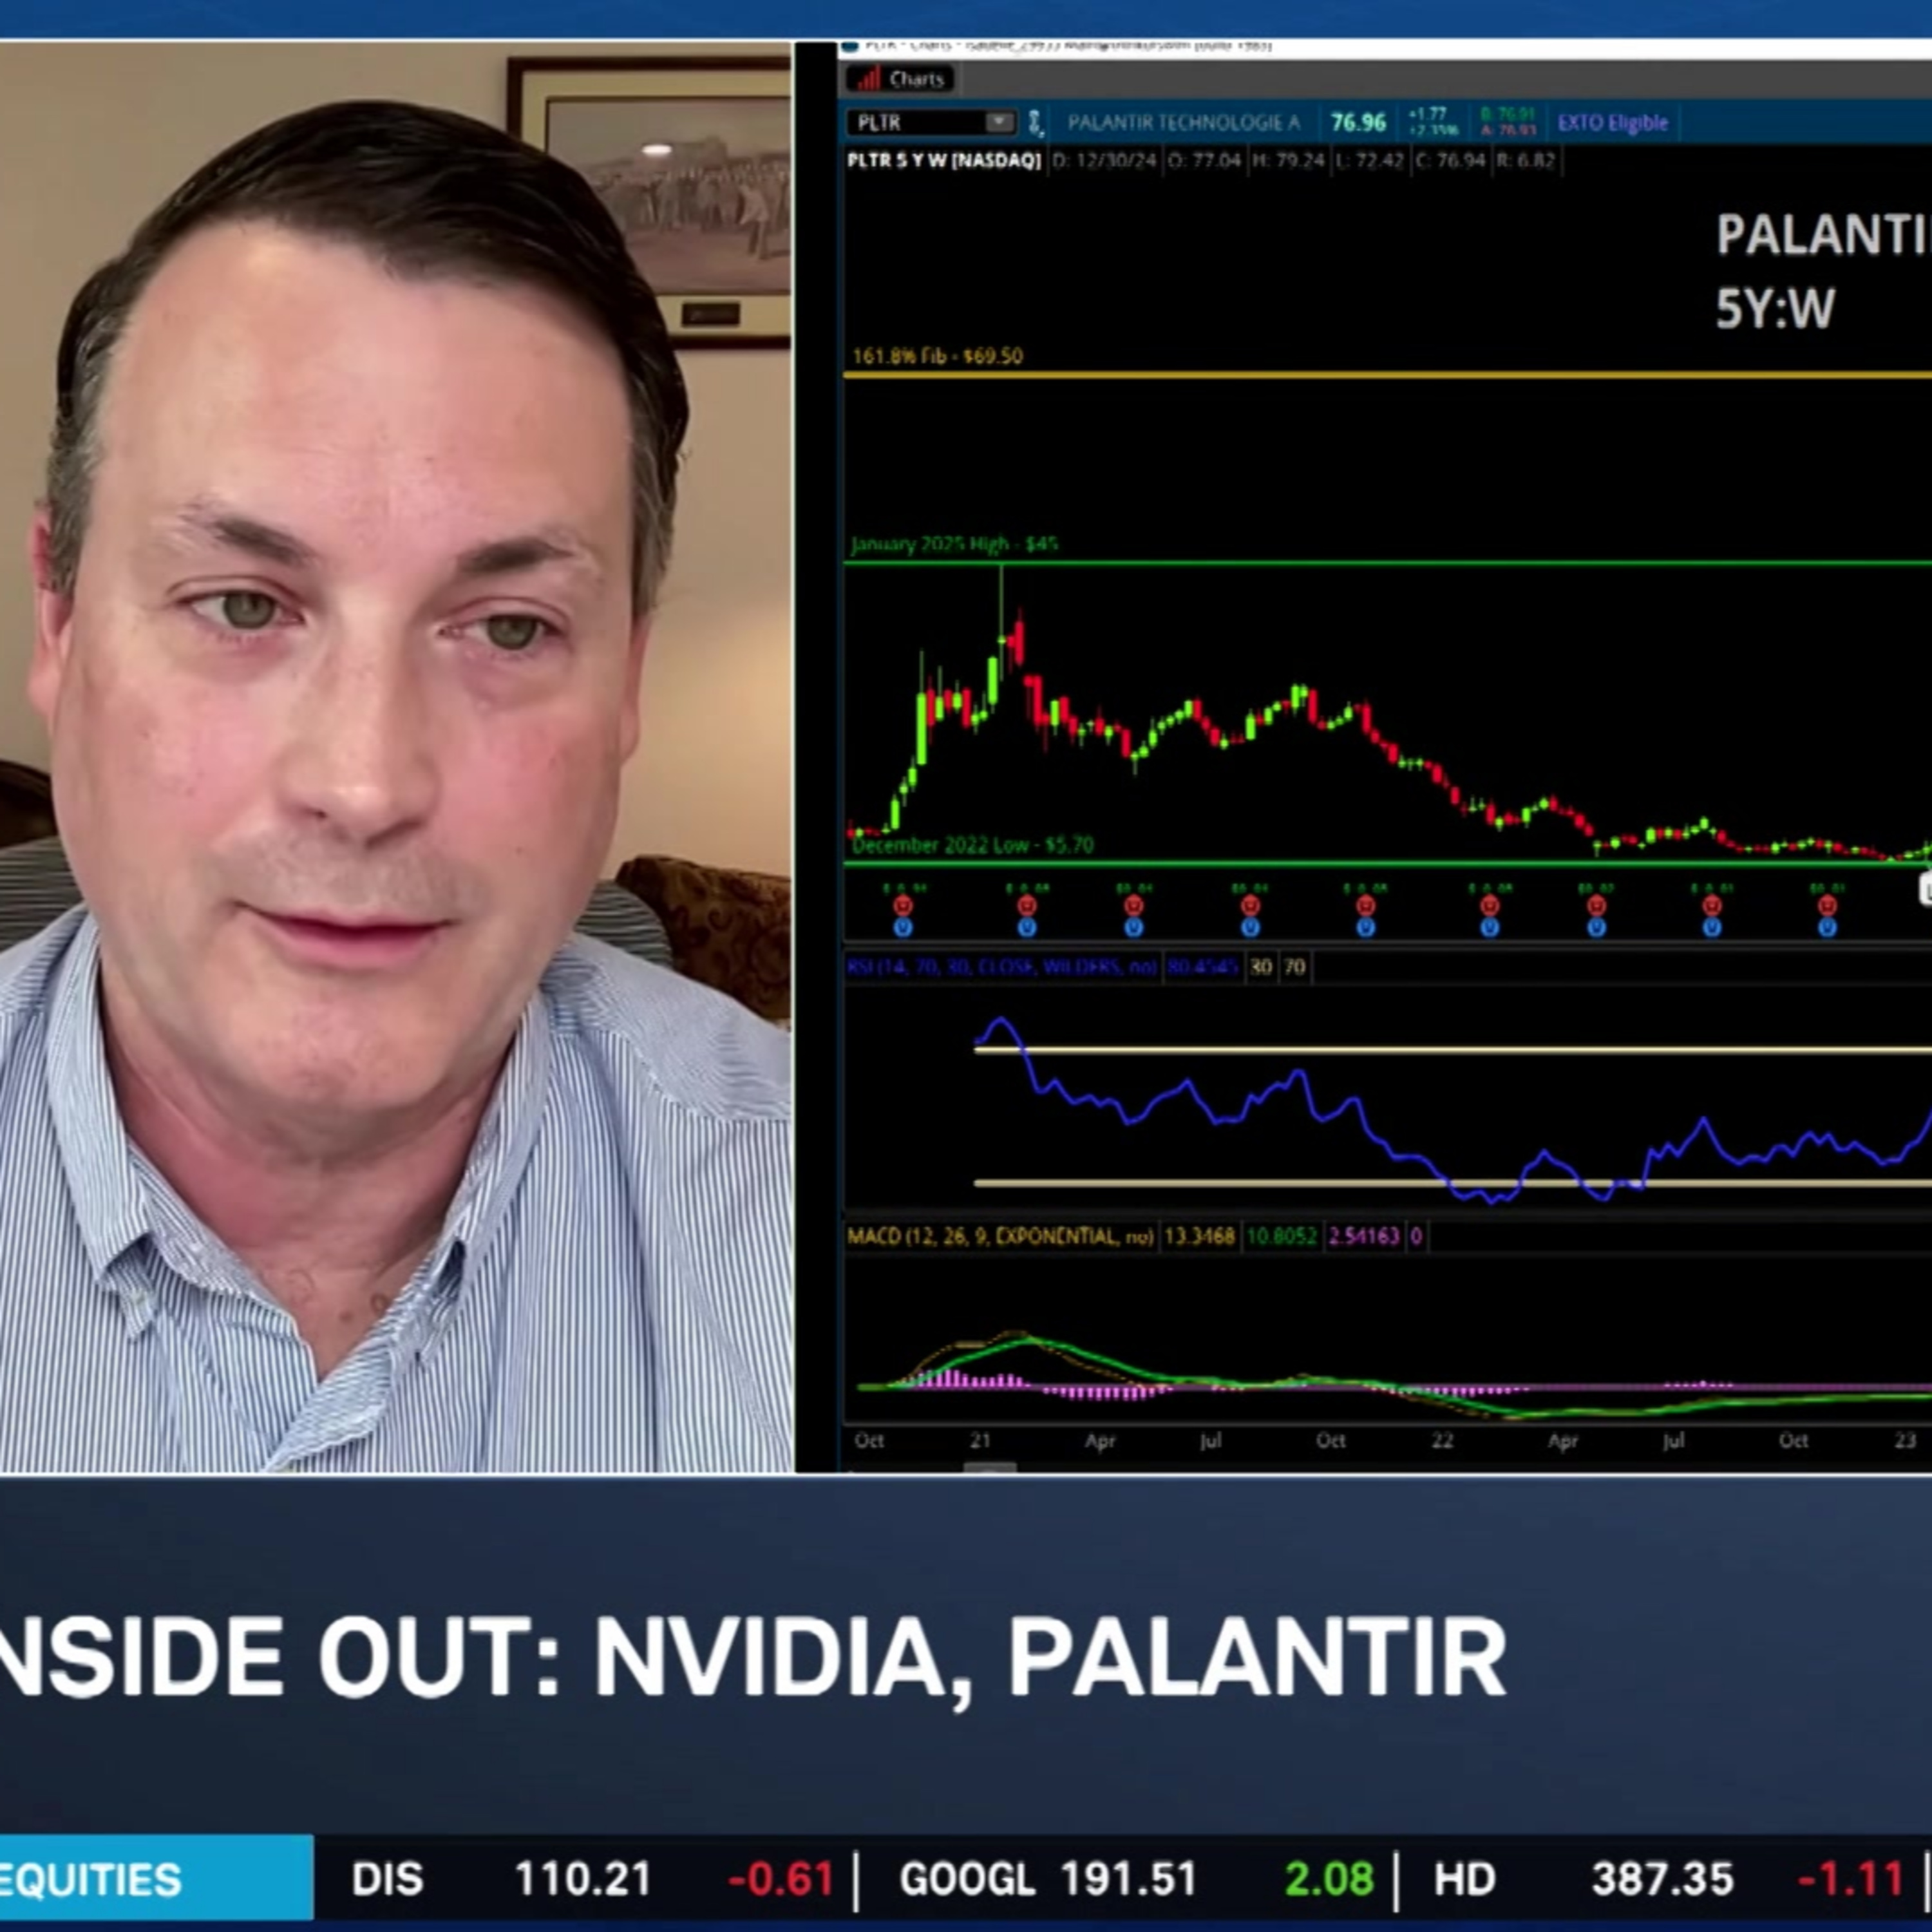Click the MACD average value 10.8052

click(x=1281, y=1236)
